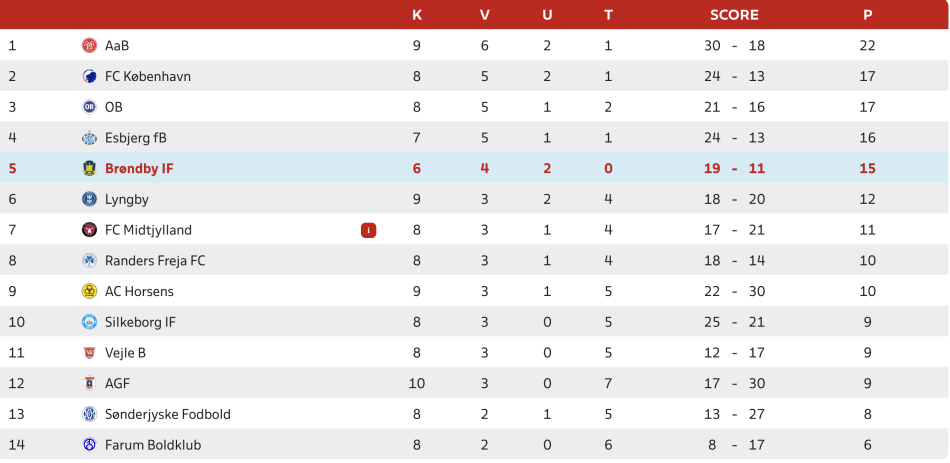Click the AaB club logo
Screen dimensions: 950x463
tap(89, 46)
